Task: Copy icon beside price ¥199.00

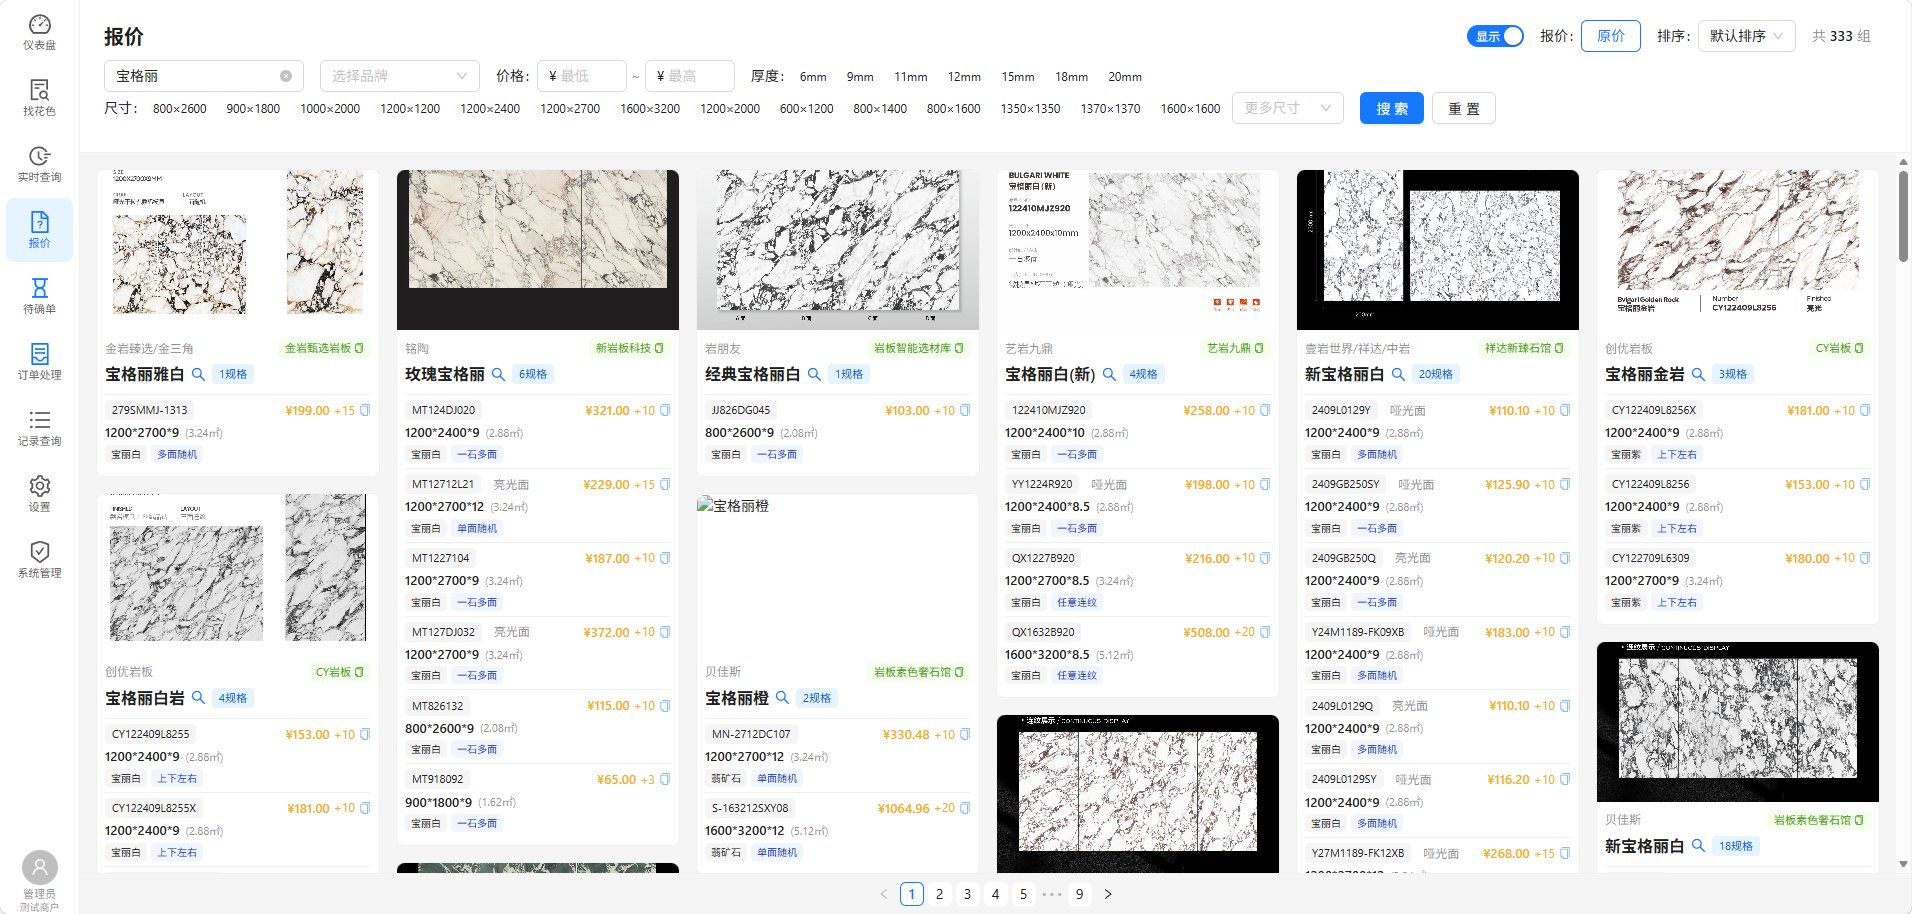Action: pyautogui.click(x=365, y=410)
